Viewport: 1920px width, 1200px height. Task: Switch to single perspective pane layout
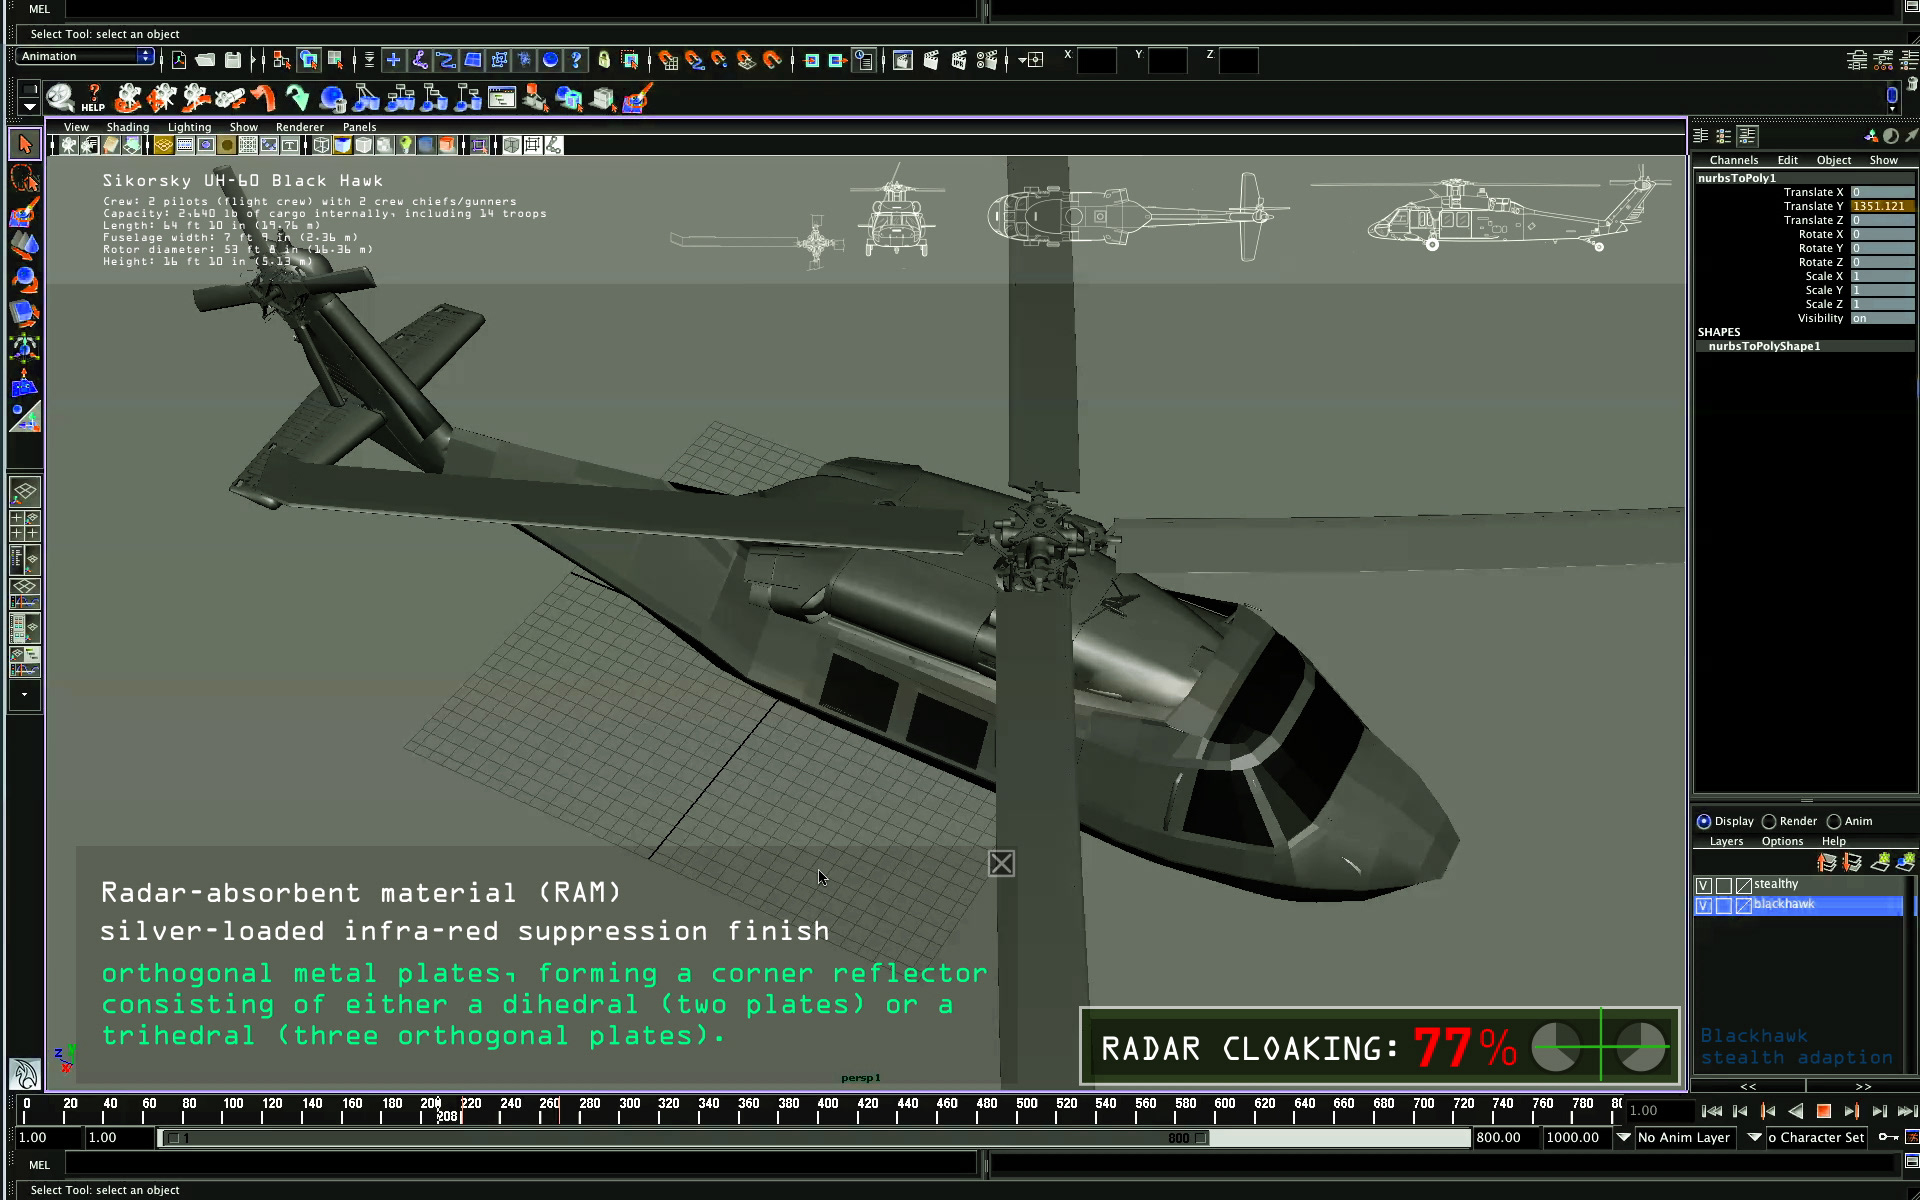(25, 492)
